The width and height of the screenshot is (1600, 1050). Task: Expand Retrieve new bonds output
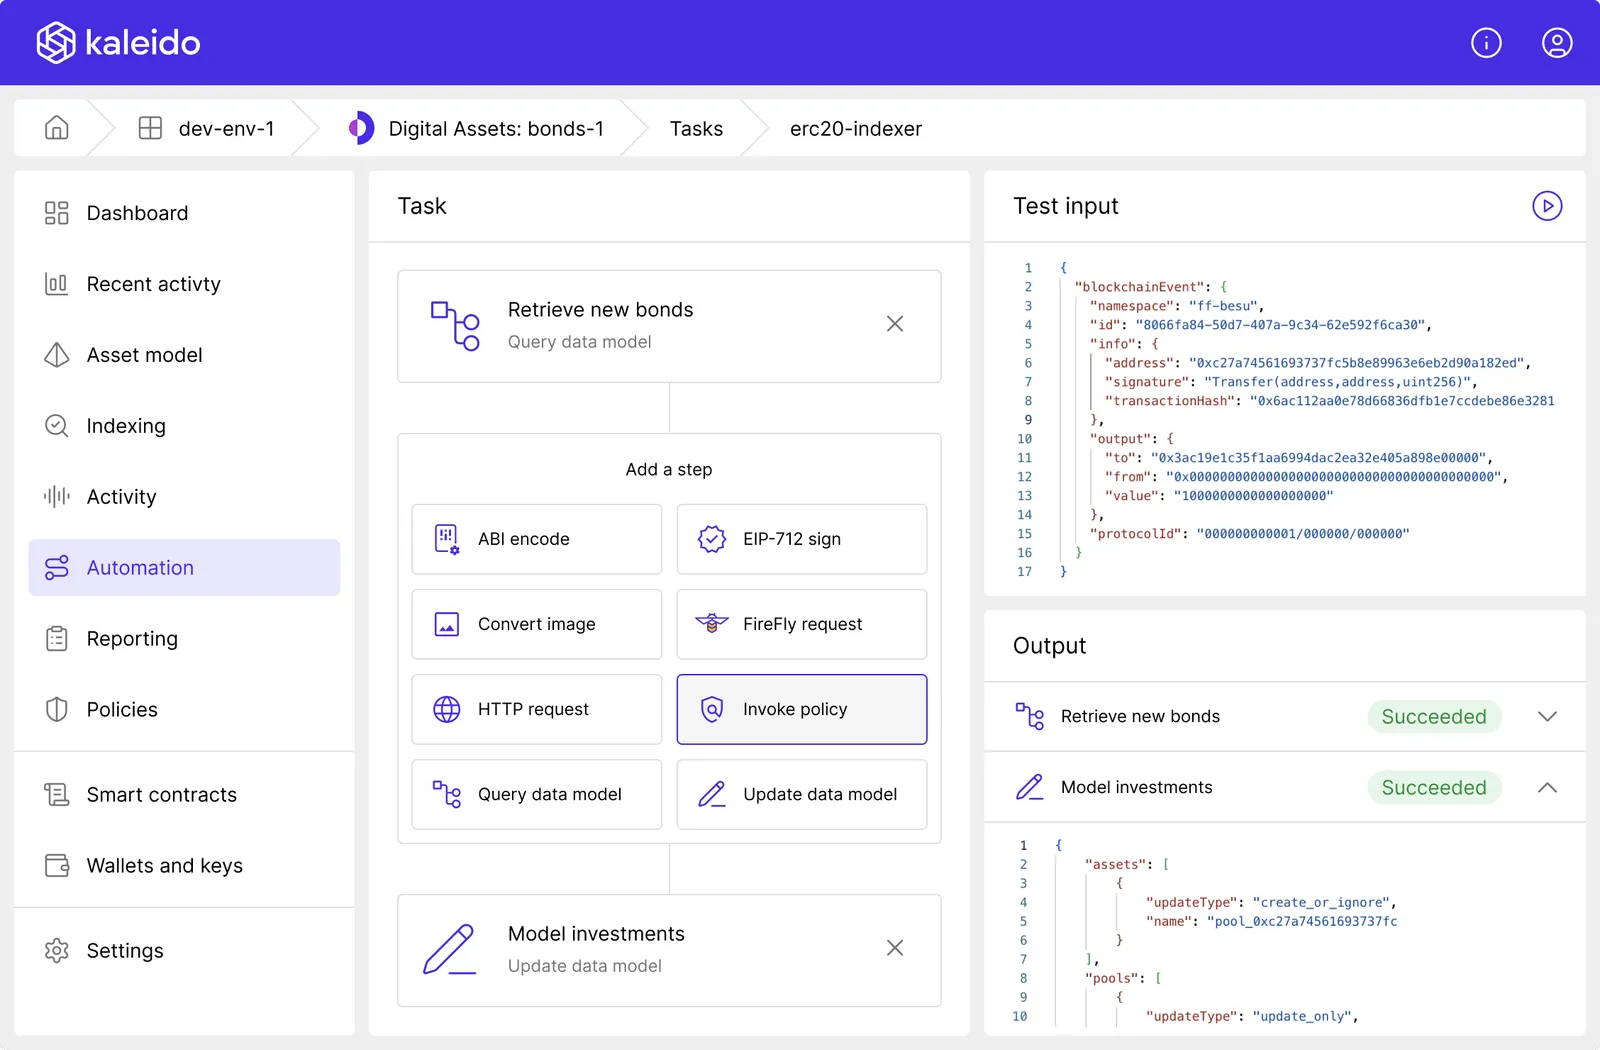point(1546,717)
